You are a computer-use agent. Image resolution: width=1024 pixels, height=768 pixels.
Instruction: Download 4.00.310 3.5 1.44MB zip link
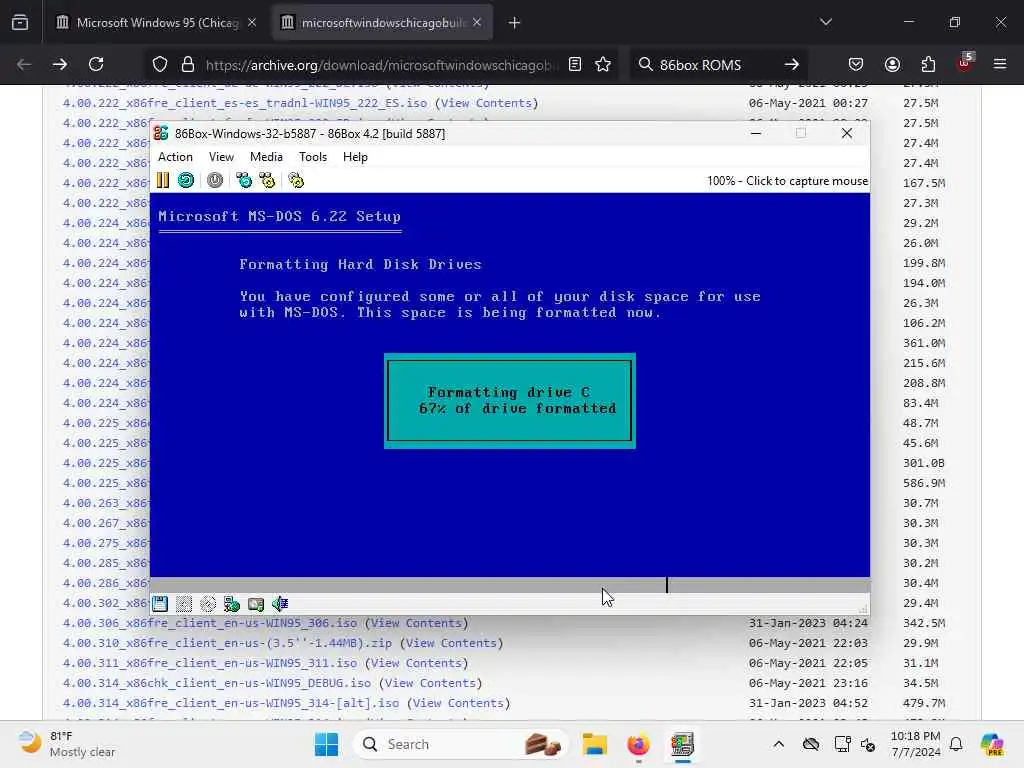(x=227, y=643)
